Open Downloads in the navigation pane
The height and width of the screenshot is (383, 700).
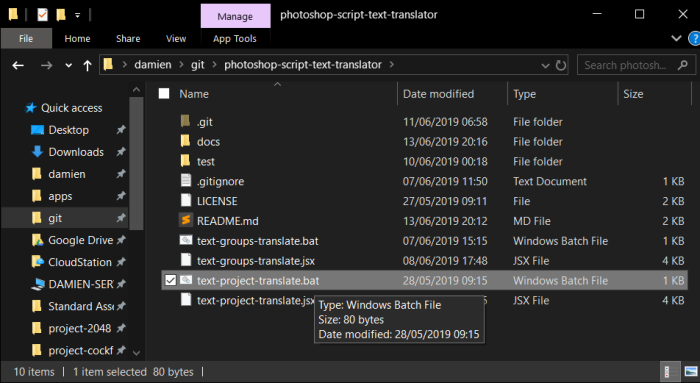(x=76, y=152)
